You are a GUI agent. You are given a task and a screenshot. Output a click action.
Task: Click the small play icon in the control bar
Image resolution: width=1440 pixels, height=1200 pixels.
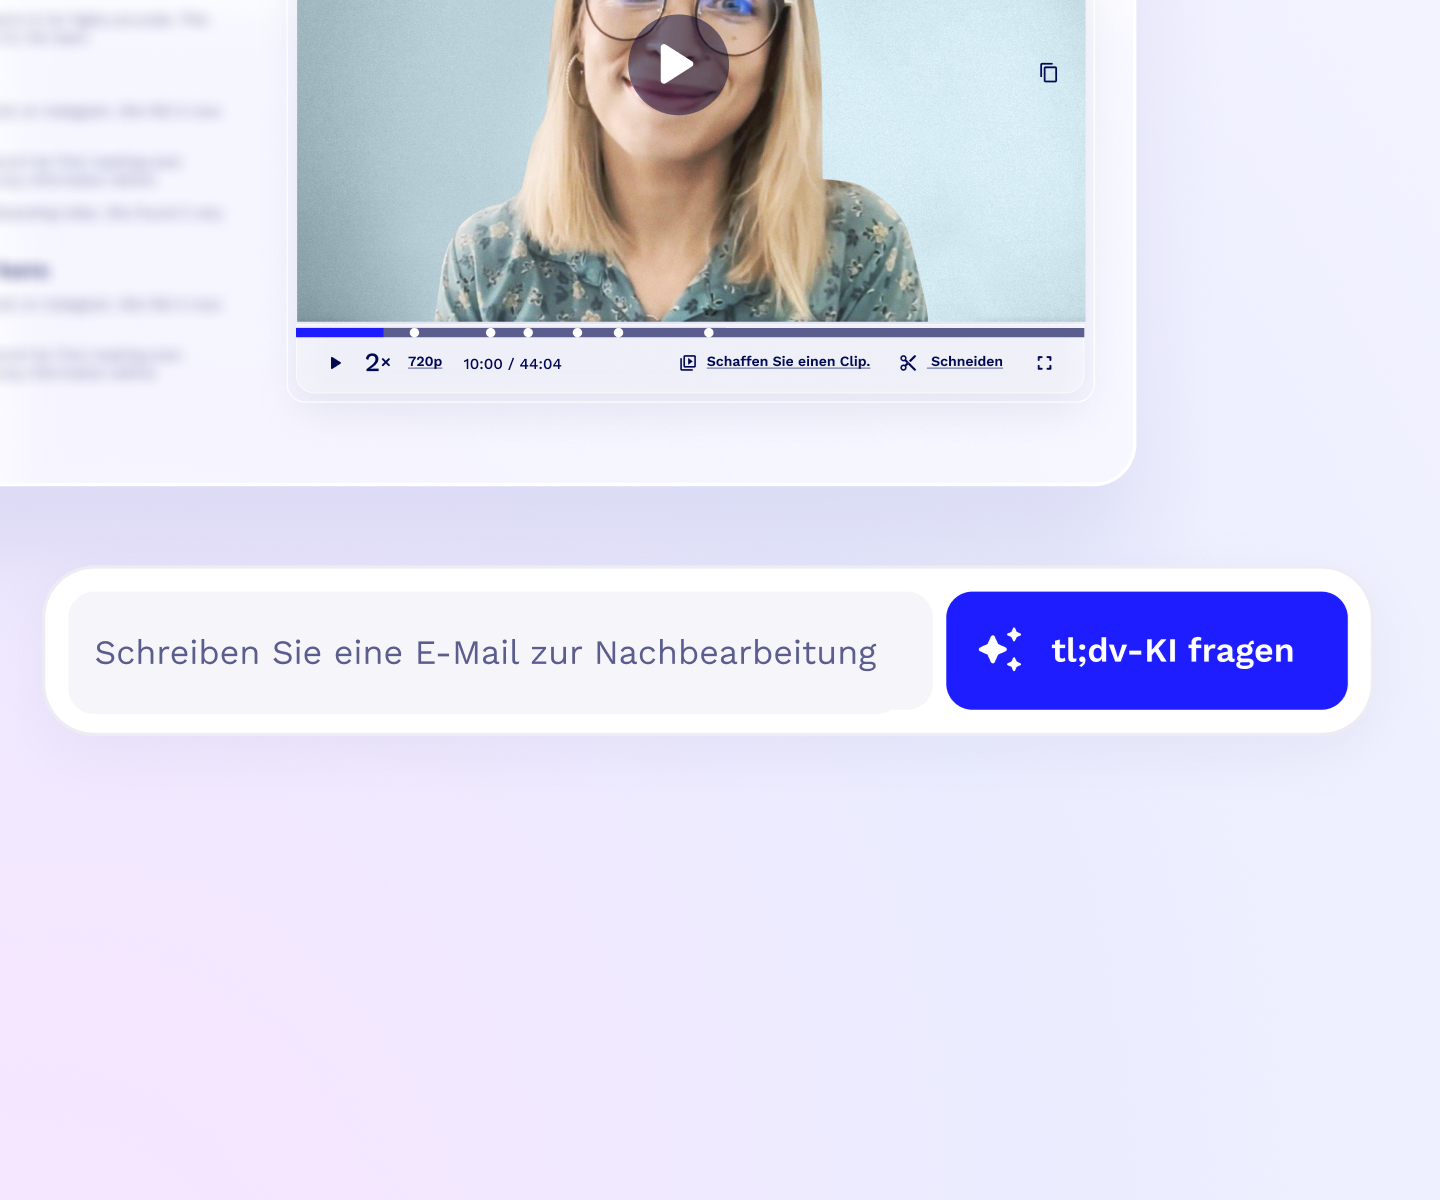[336, 363]
